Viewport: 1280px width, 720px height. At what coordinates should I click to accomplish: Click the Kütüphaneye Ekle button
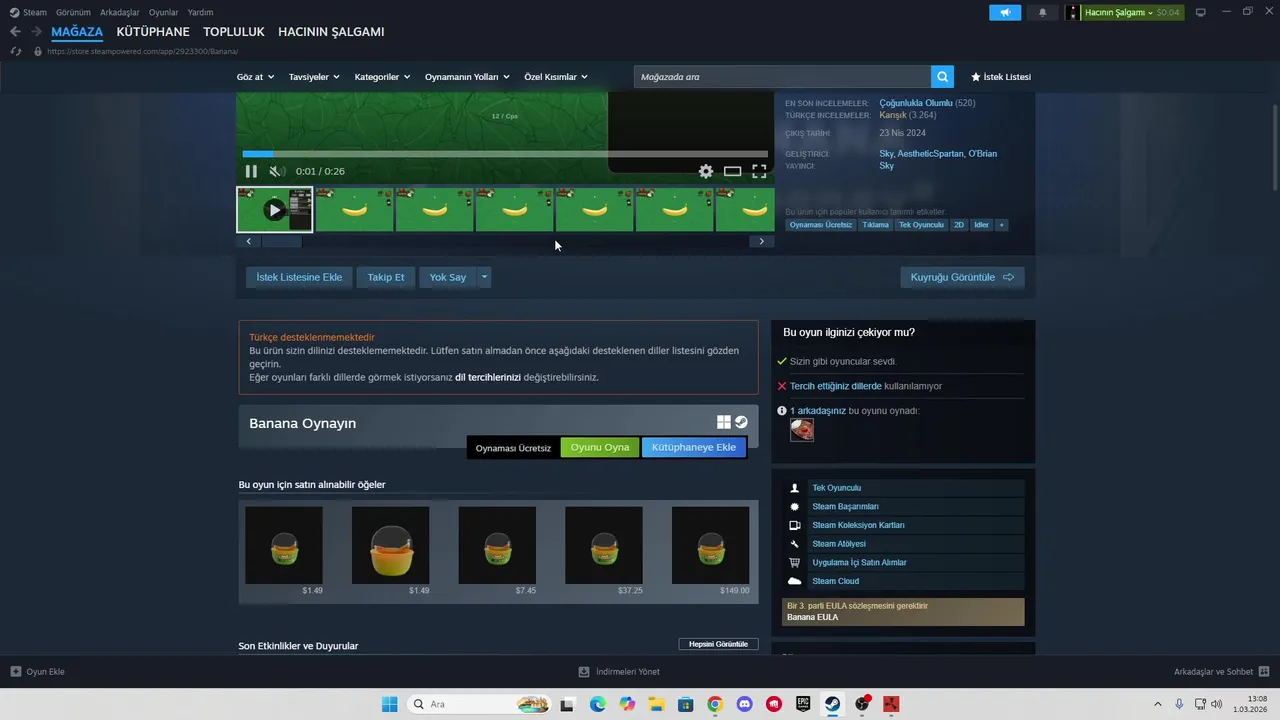point(694,447)
